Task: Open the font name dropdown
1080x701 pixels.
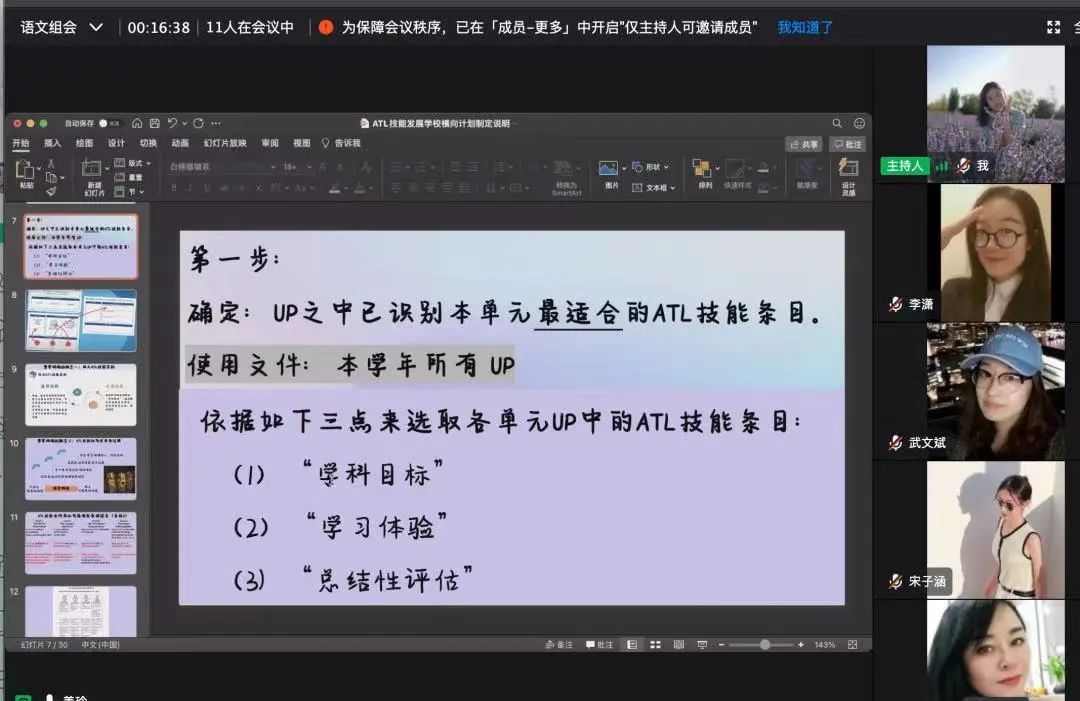Action: 273,167
